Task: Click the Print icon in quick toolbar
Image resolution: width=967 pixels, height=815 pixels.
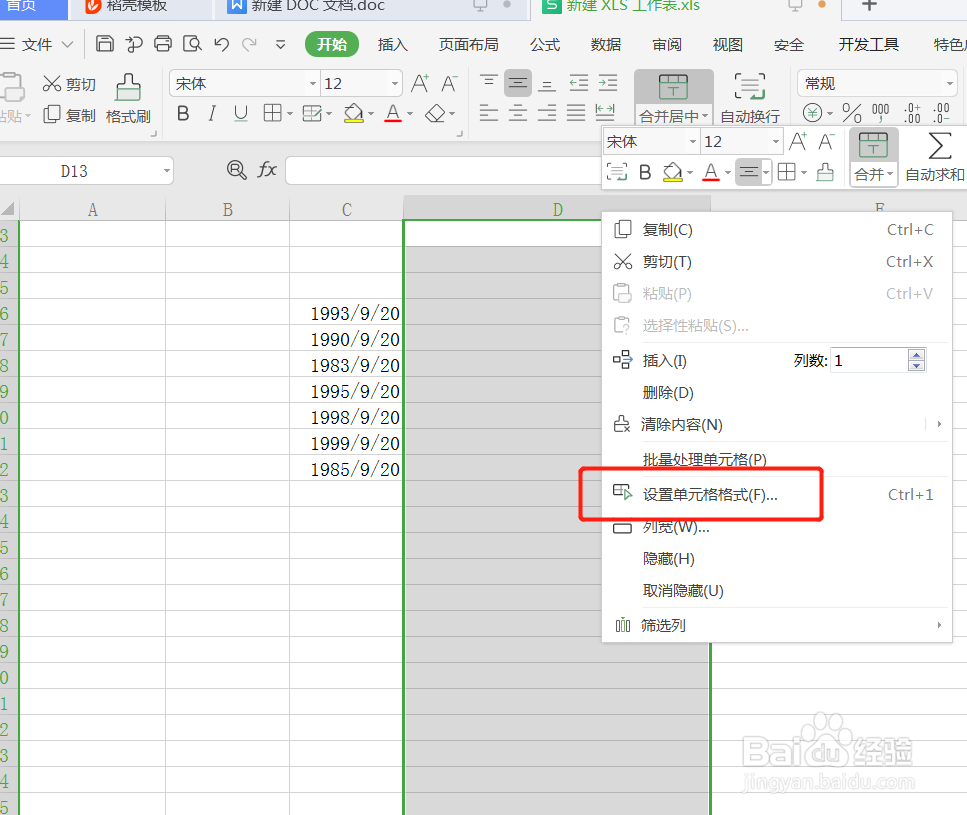Action: coord(163,44)
